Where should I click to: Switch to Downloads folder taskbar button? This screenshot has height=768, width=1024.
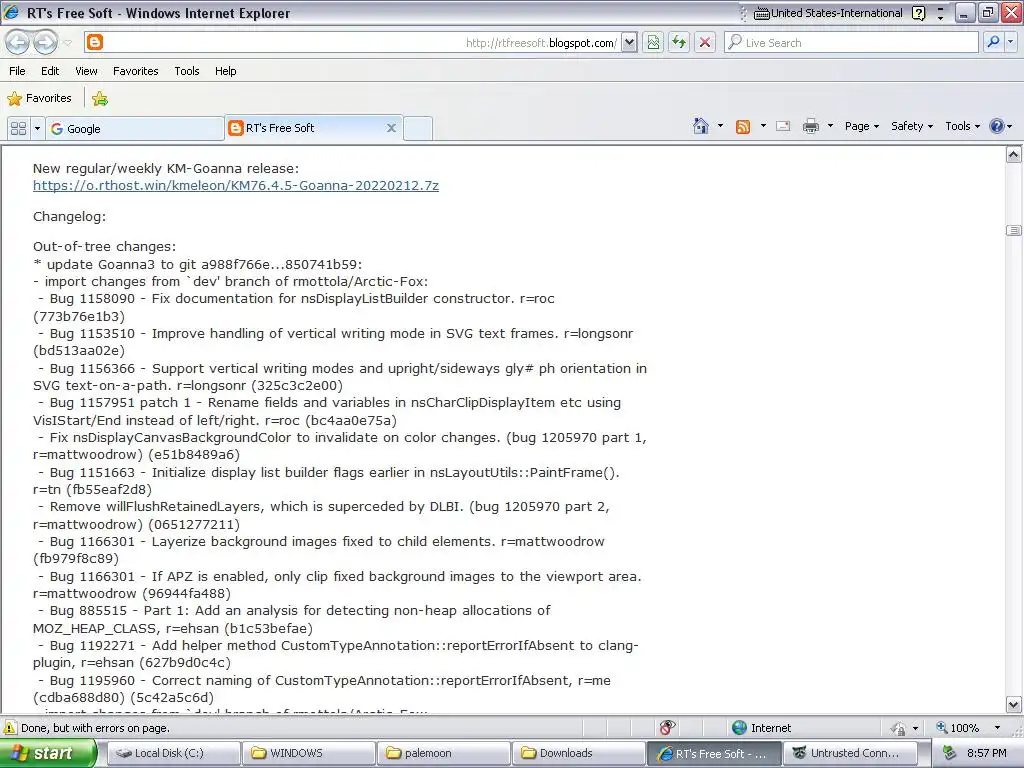click(579, 753)
